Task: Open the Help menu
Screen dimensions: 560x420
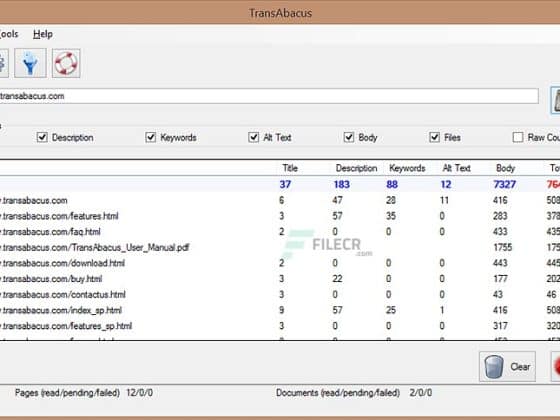Action: pos(43,34)
